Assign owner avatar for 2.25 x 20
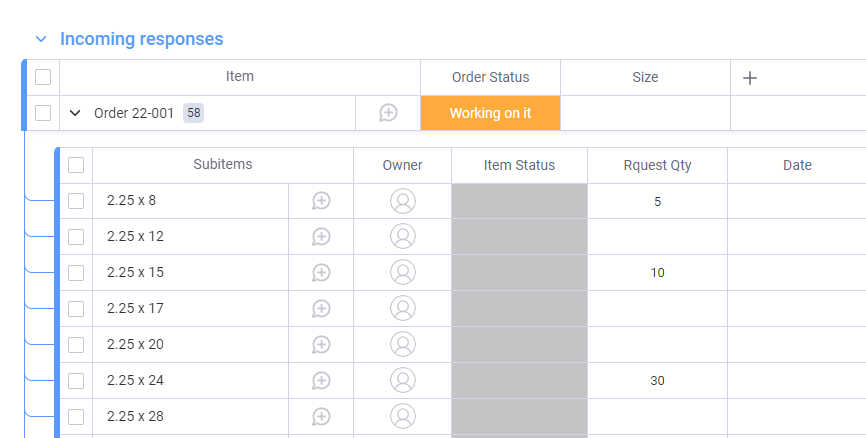 click(x=403, y=344)
